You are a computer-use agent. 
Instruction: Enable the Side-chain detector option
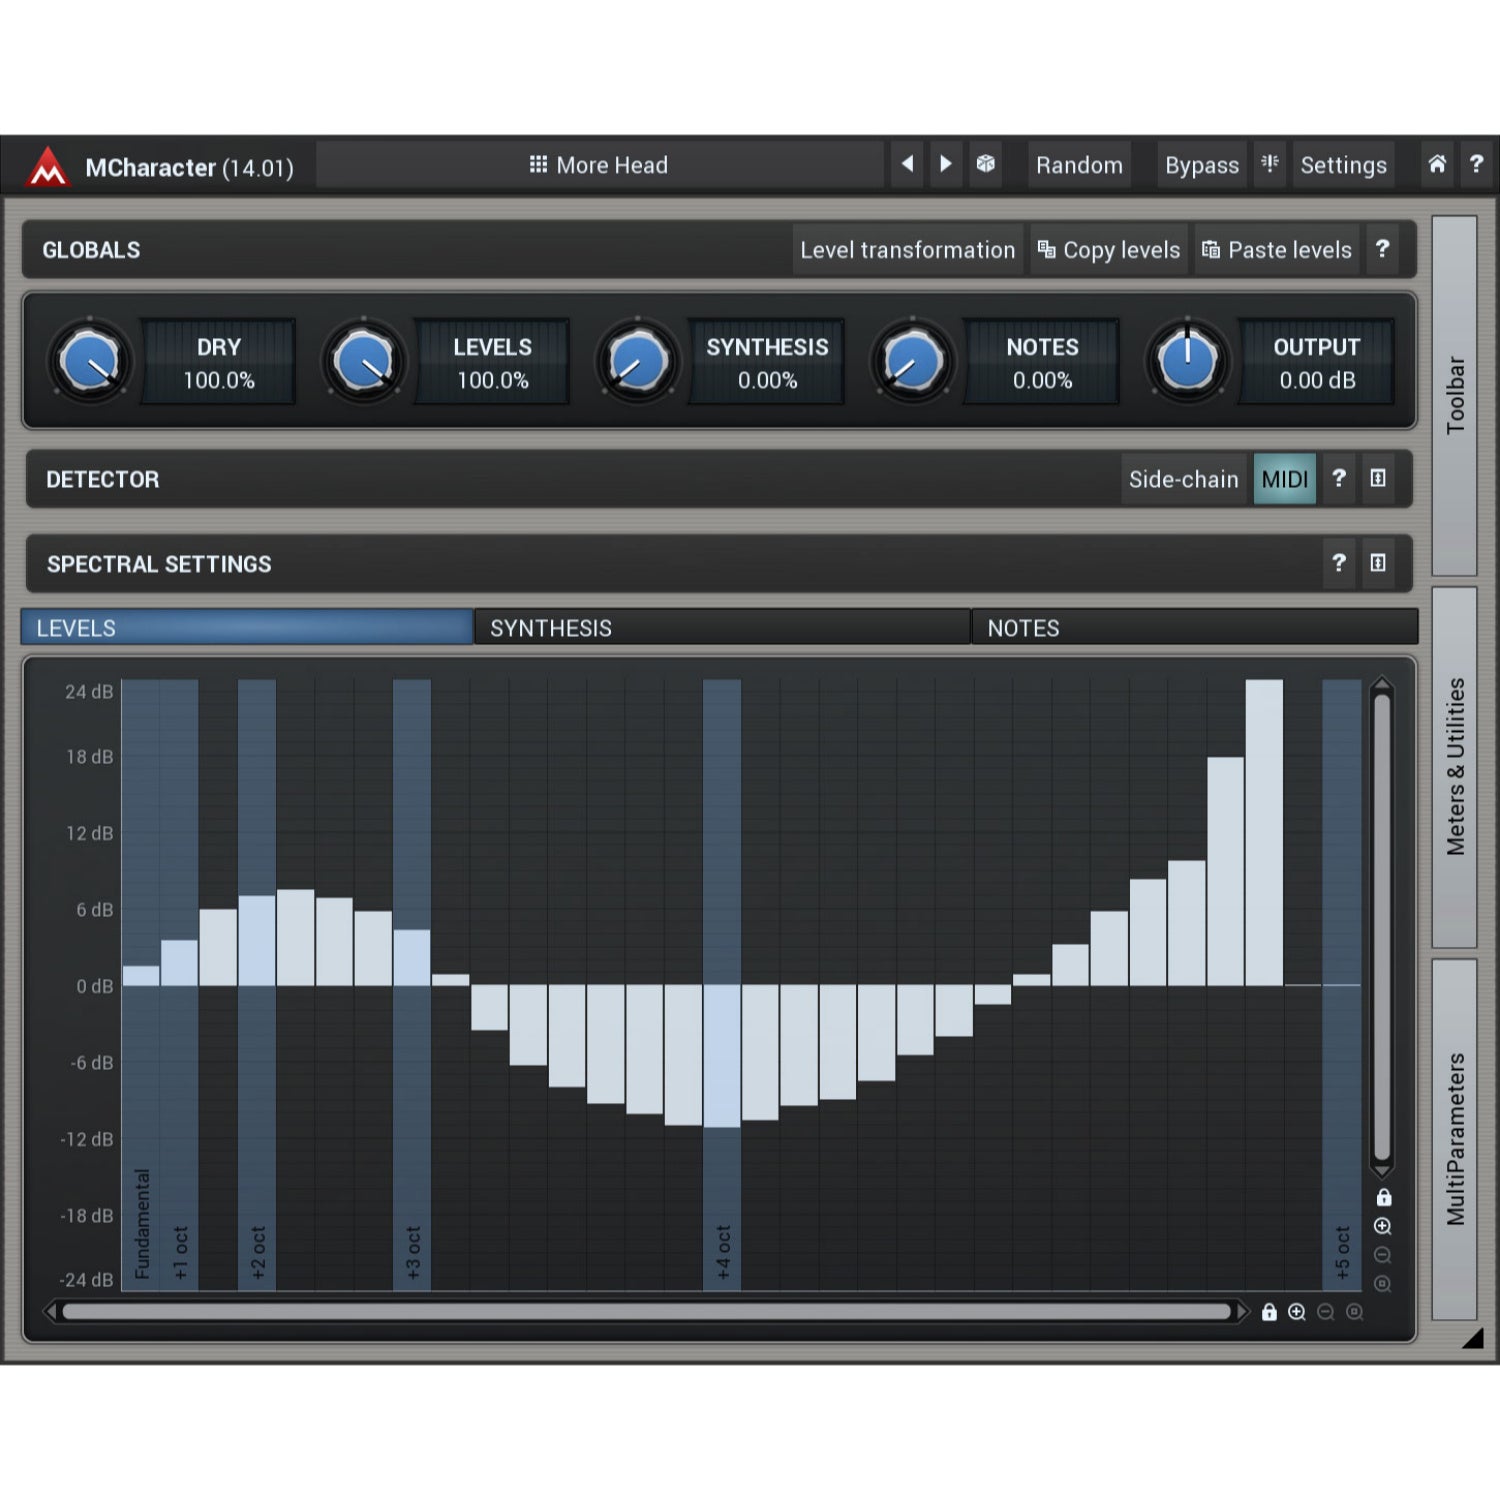pos(1184,479)
